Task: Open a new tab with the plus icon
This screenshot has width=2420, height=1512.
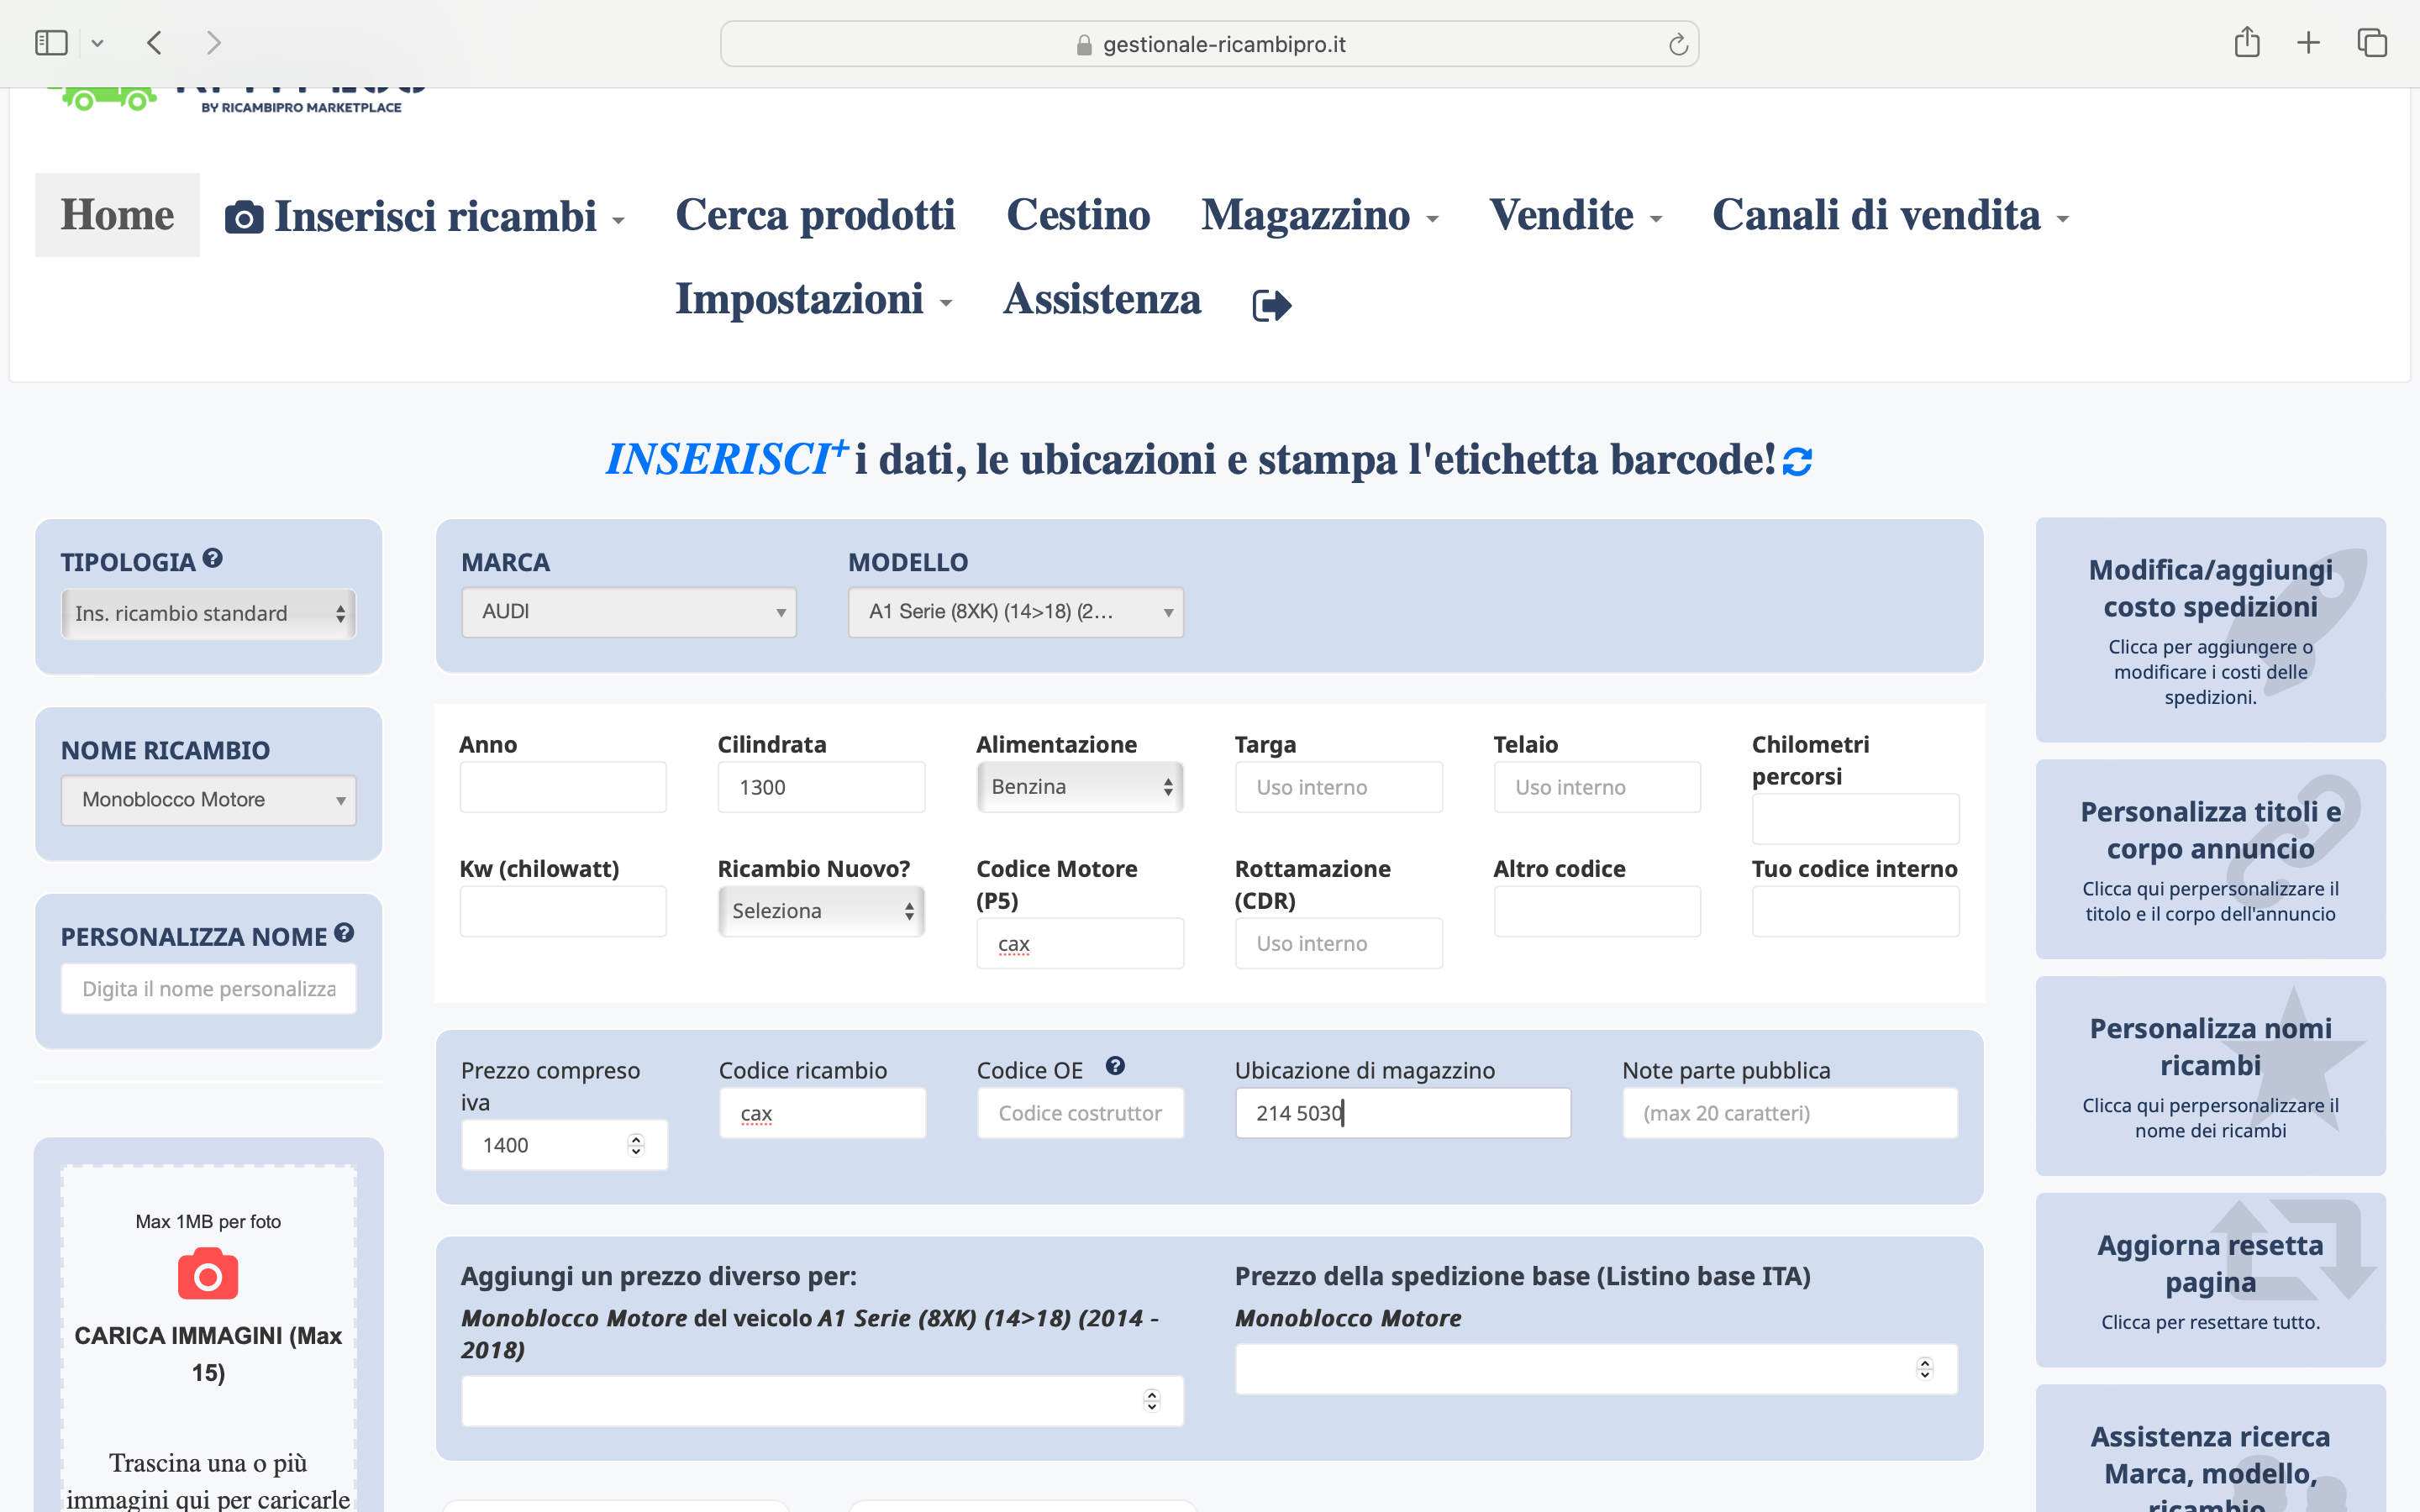Action: click(2308, 43)
